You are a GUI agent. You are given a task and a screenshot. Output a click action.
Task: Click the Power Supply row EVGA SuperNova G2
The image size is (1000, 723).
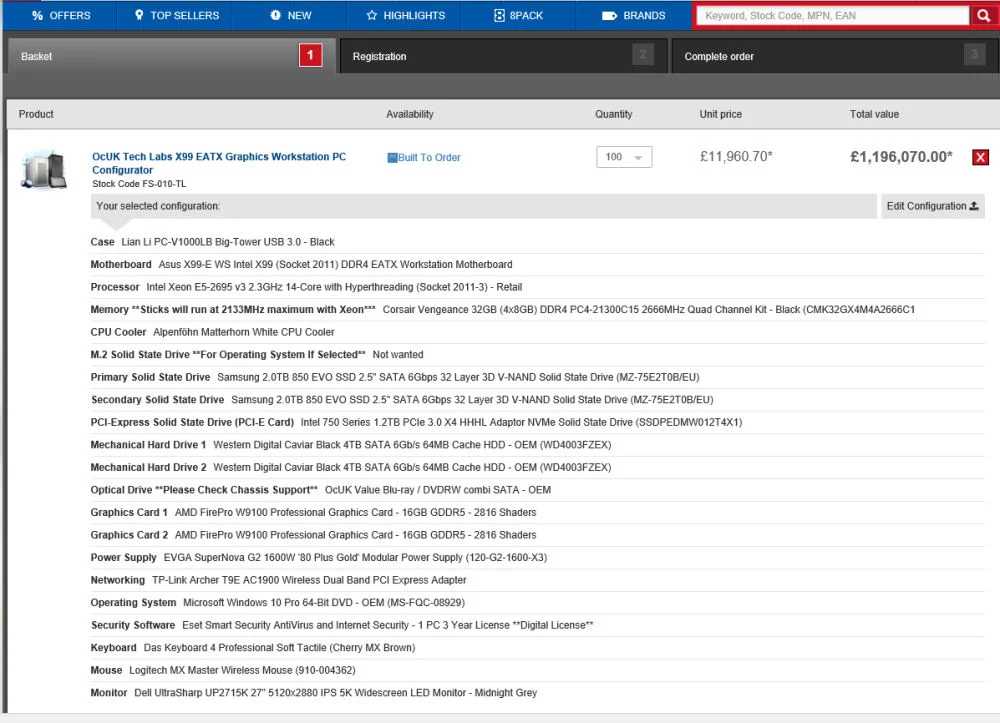click(538, 557)
